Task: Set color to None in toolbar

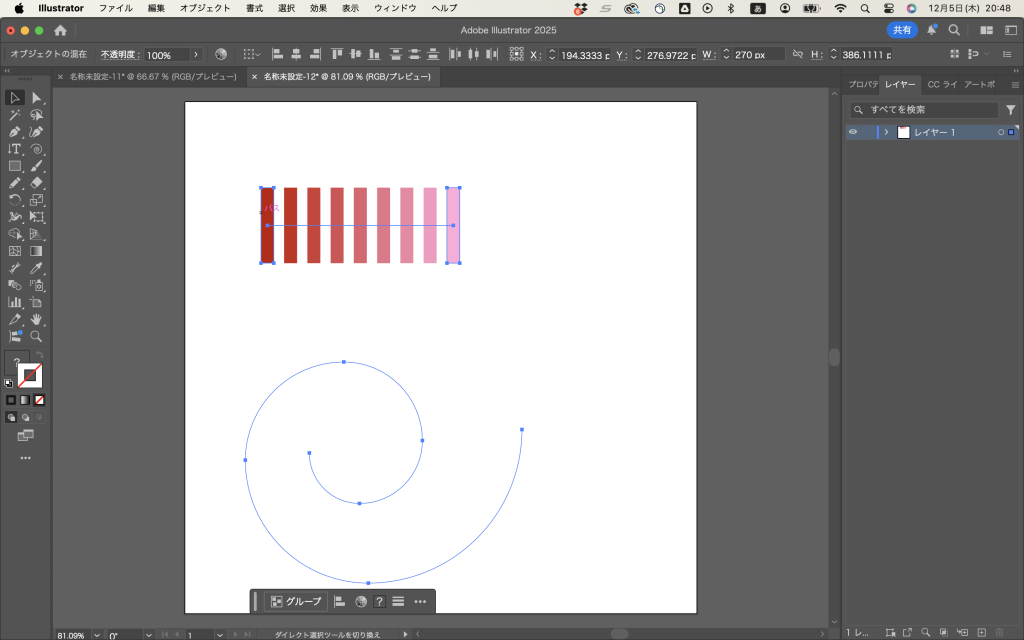Action: (x=40, y=399)
